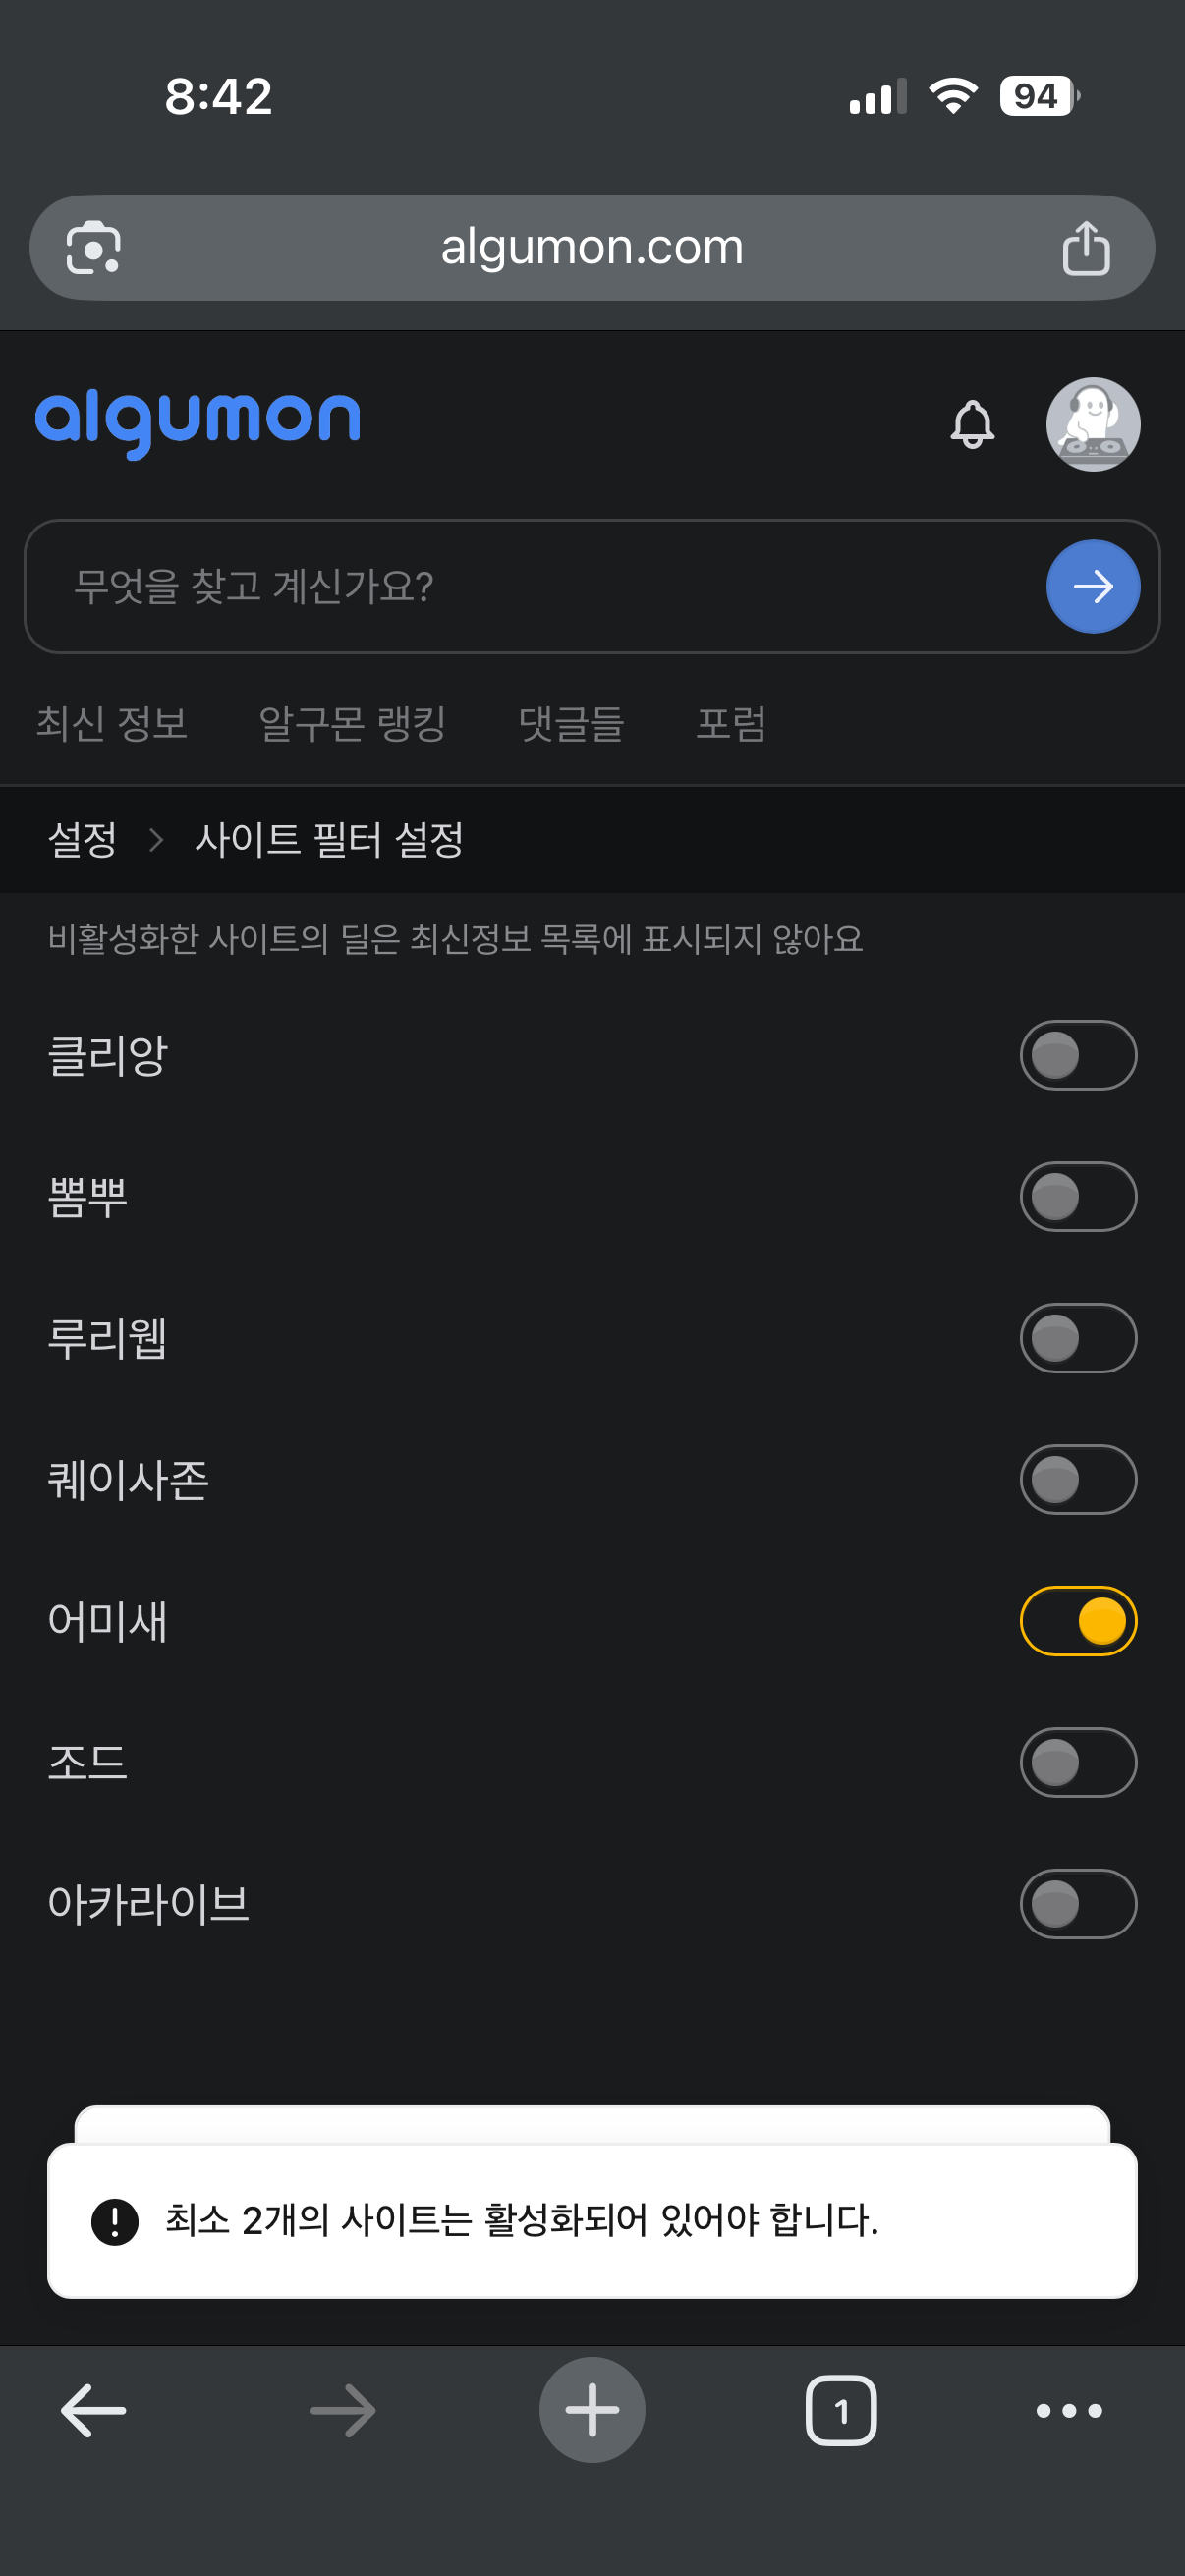This screenshot has width=1185, height=2576.
Task: Go to 설정 in the breadcrumb
Action: tap(83, 839)
